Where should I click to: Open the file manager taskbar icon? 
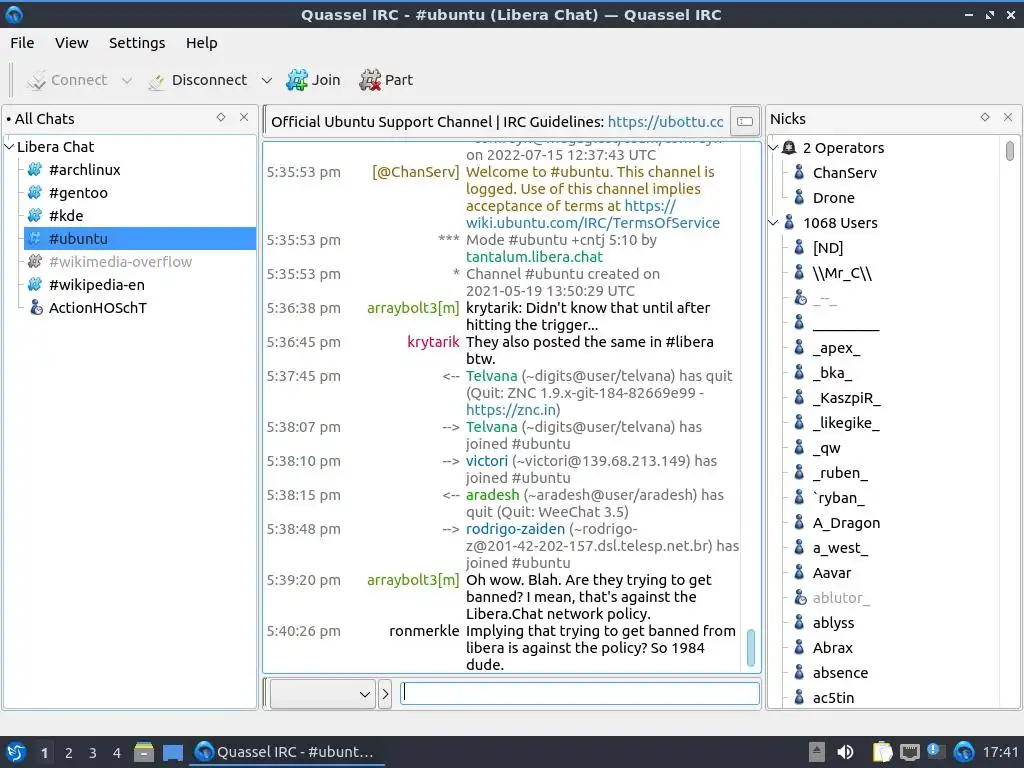[x=144, y=752]
